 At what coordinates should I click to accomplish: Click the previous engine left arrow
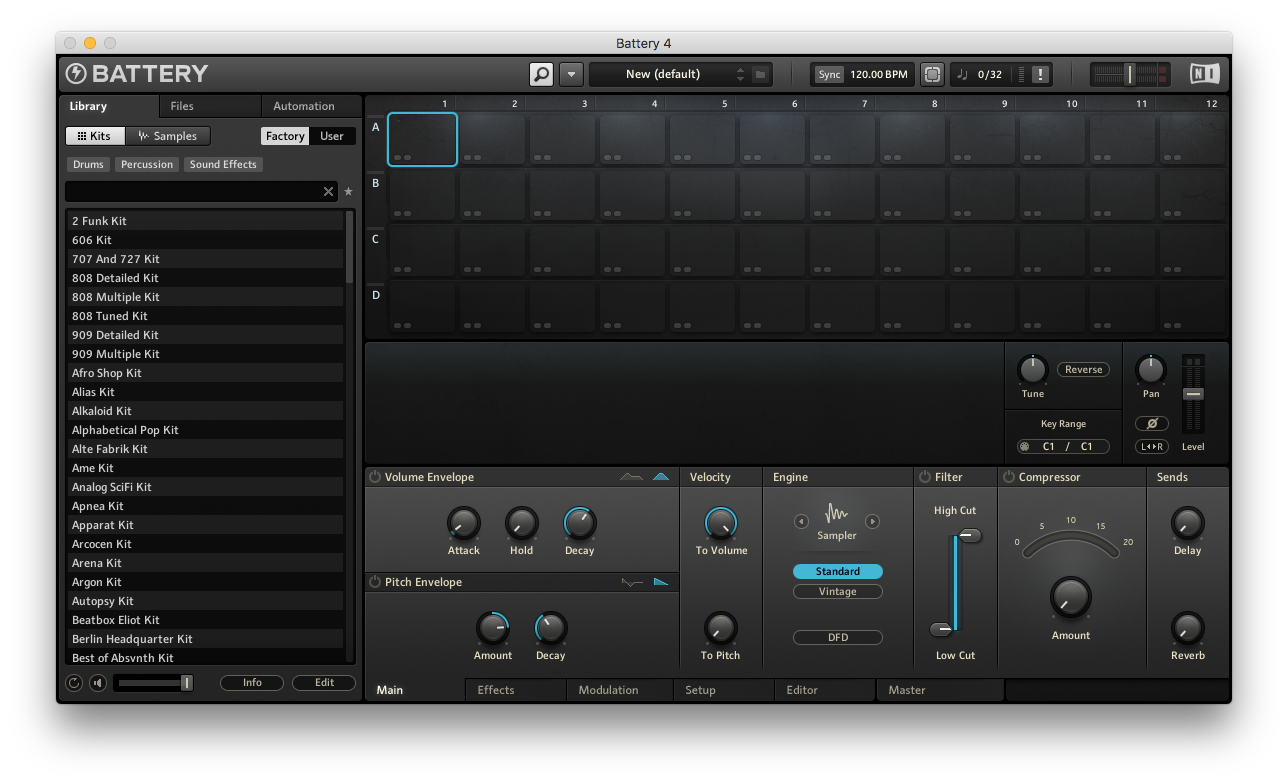801,521
